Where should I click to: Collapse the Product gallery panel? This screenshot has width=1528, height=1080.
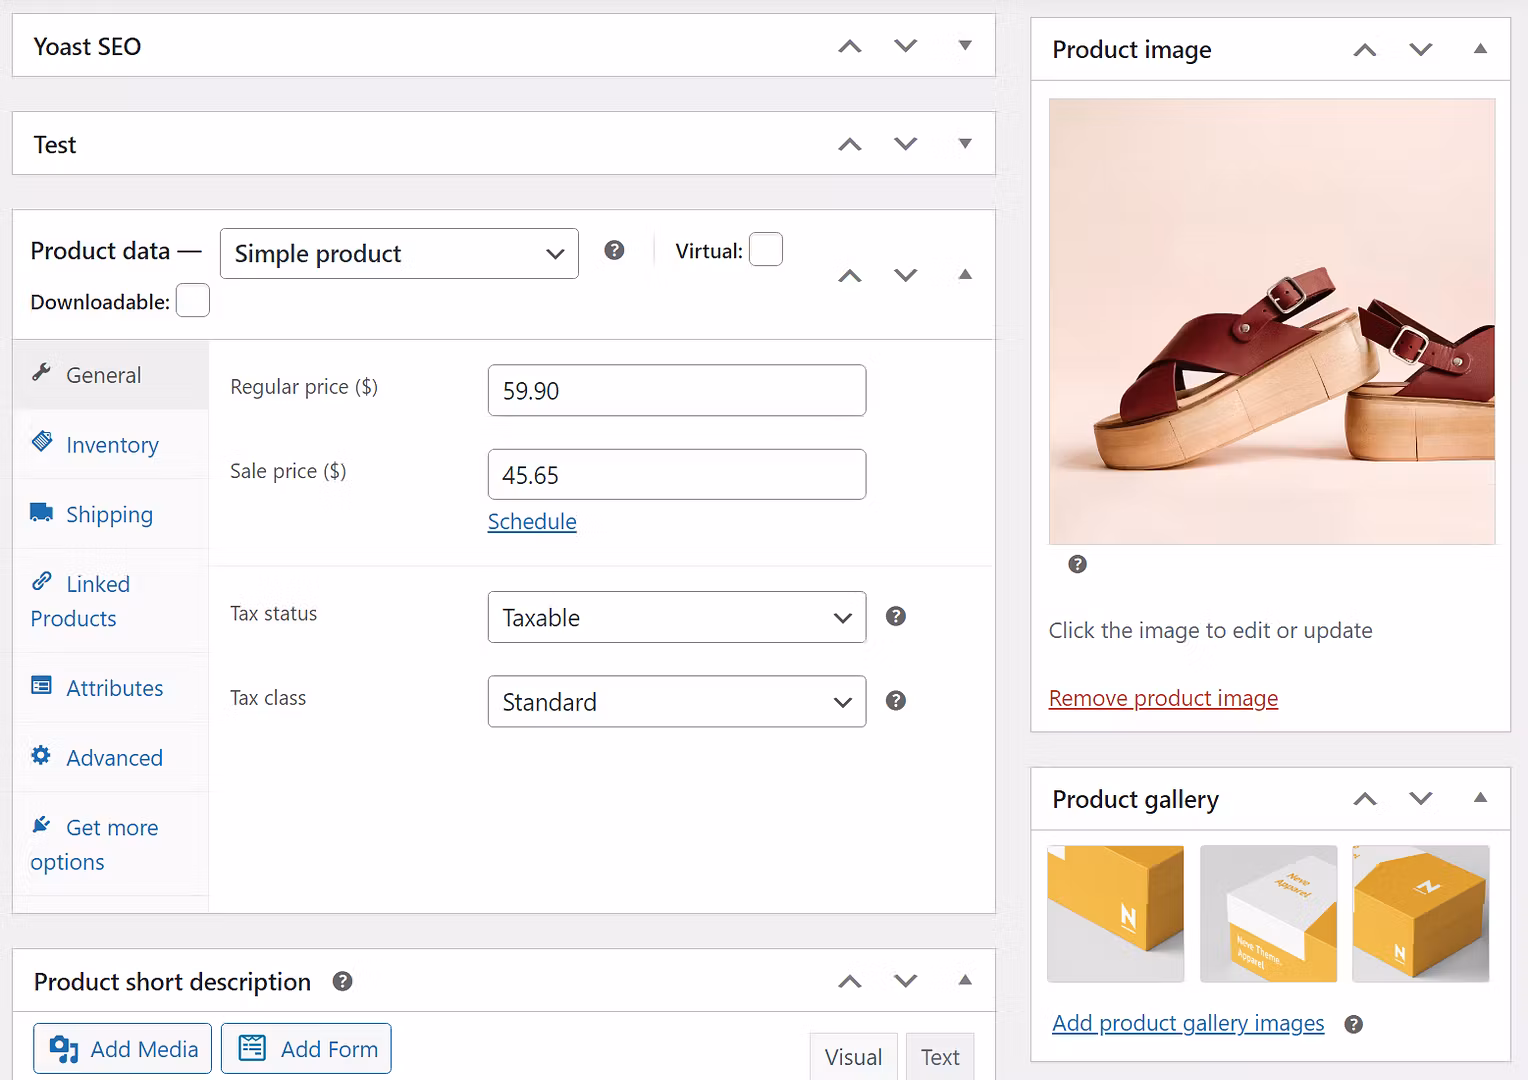tap(1480, 798)
